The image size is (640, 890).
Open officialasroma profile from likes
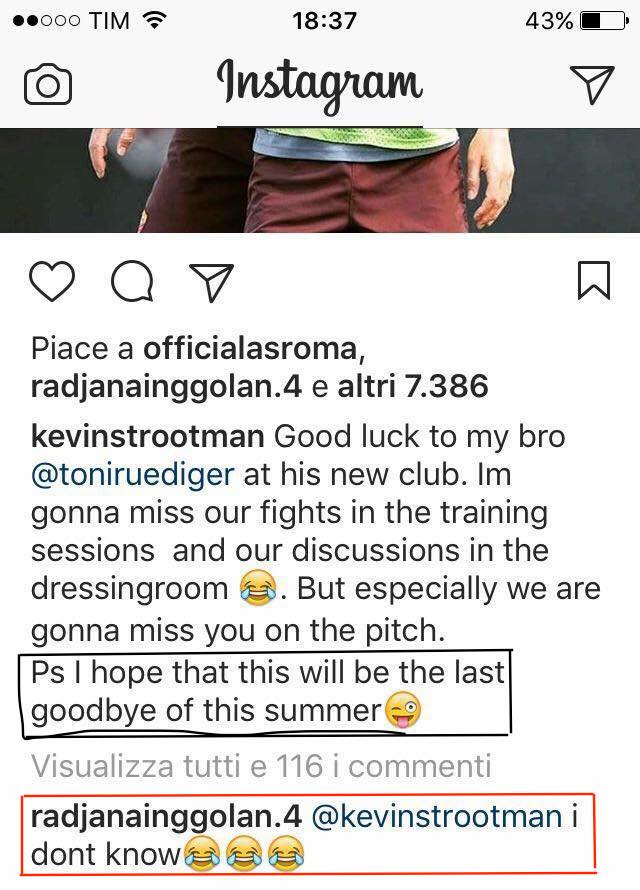point(250,348)
